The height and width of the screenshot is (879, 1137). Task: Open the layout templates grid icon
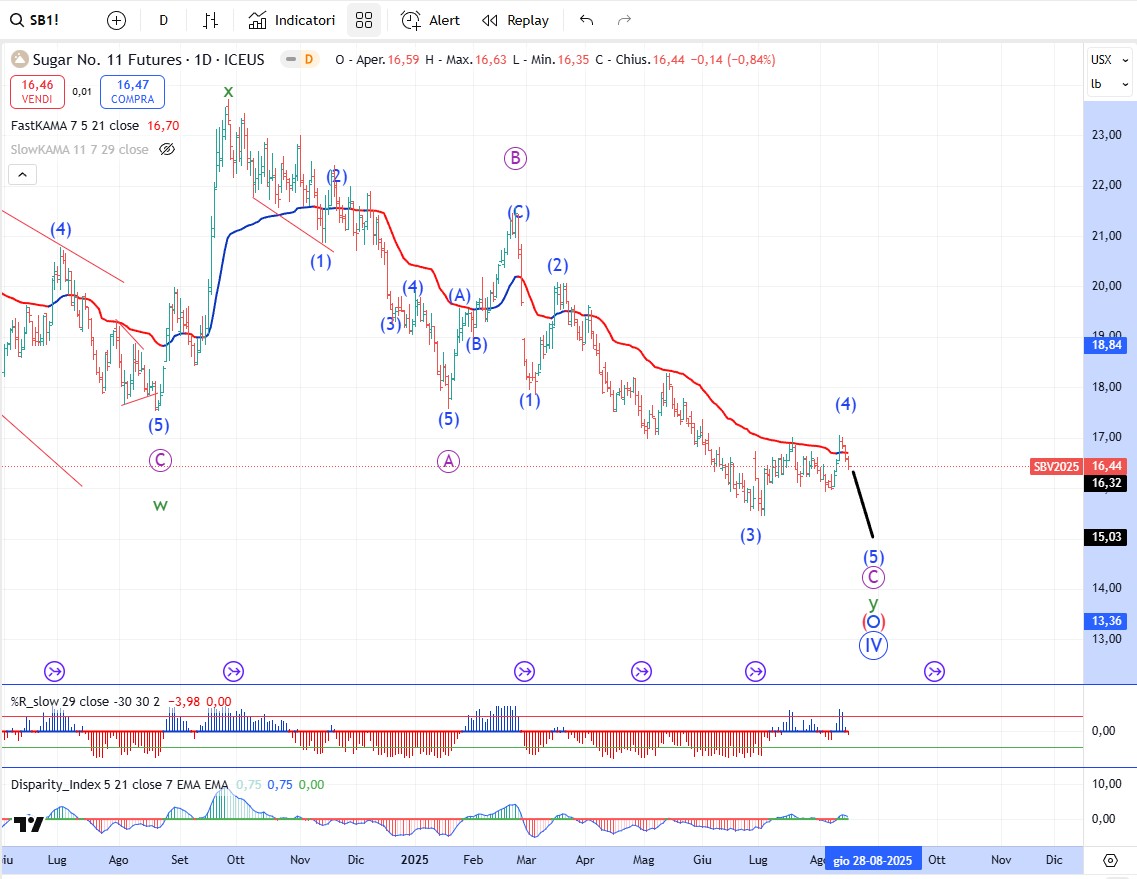click(x=364, y=20)
